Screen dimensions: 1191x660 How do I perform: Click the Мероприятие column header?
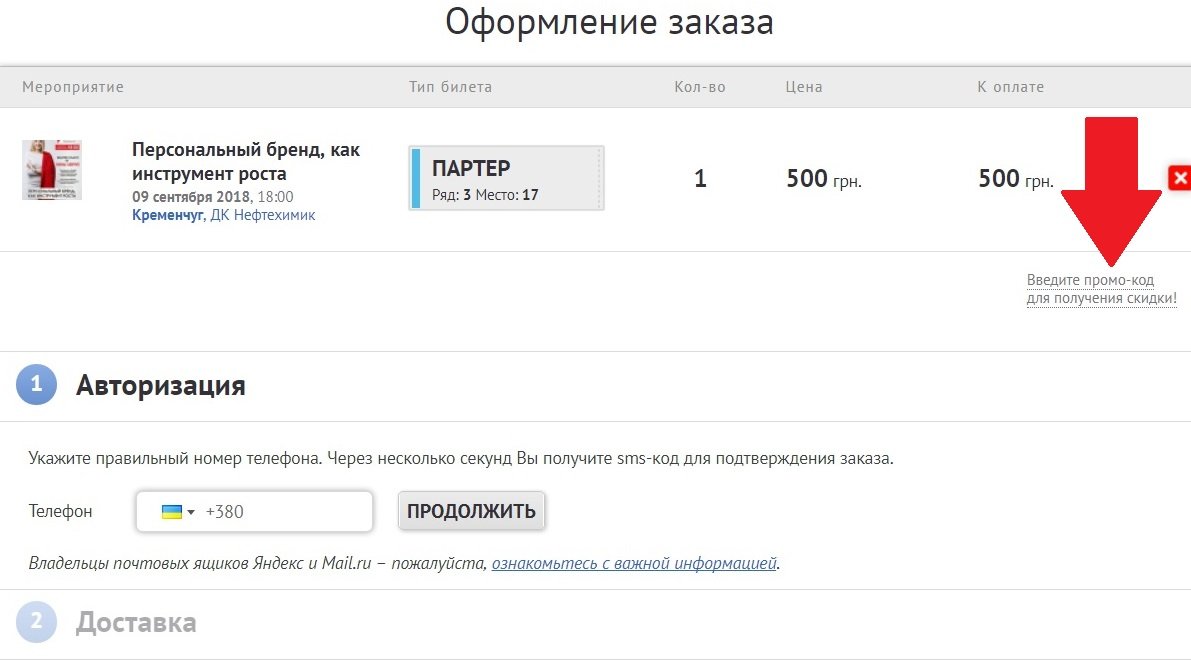73,87
